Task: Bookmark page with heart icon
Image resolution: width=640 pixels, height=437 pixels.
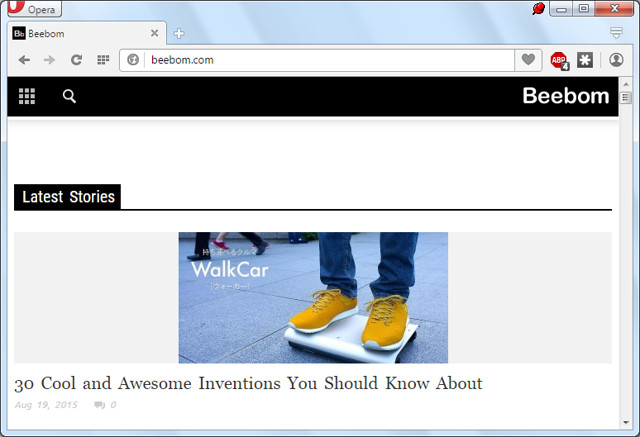Action: click(x=528, y=60)
